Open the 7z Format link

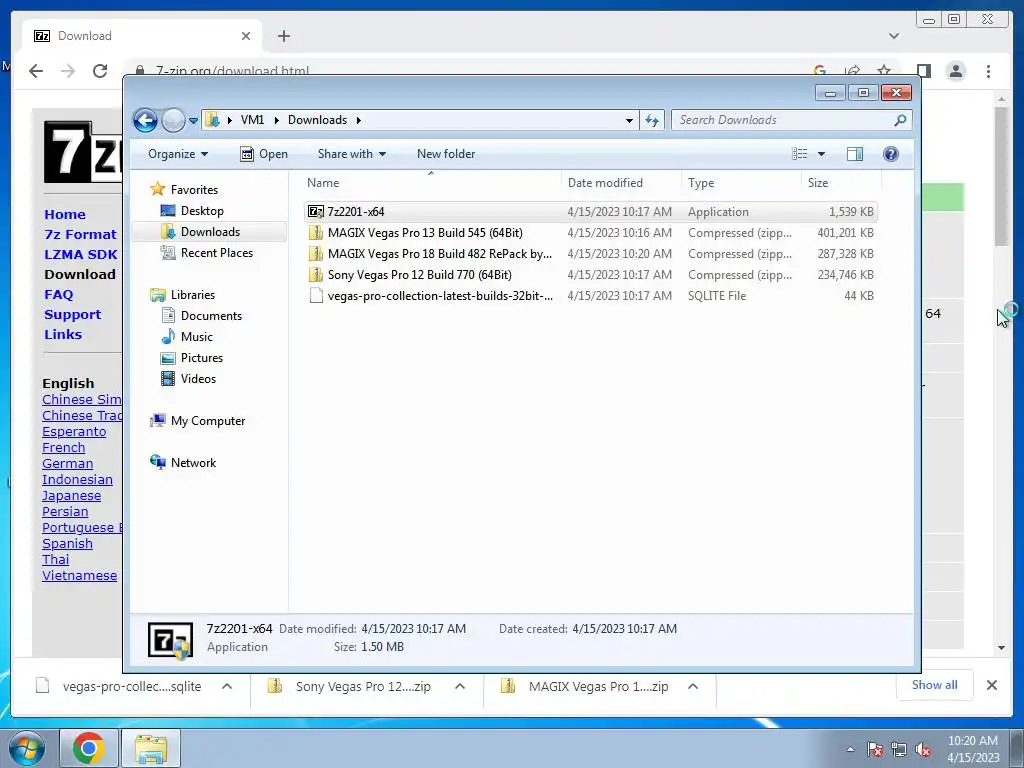pos(80,234)
